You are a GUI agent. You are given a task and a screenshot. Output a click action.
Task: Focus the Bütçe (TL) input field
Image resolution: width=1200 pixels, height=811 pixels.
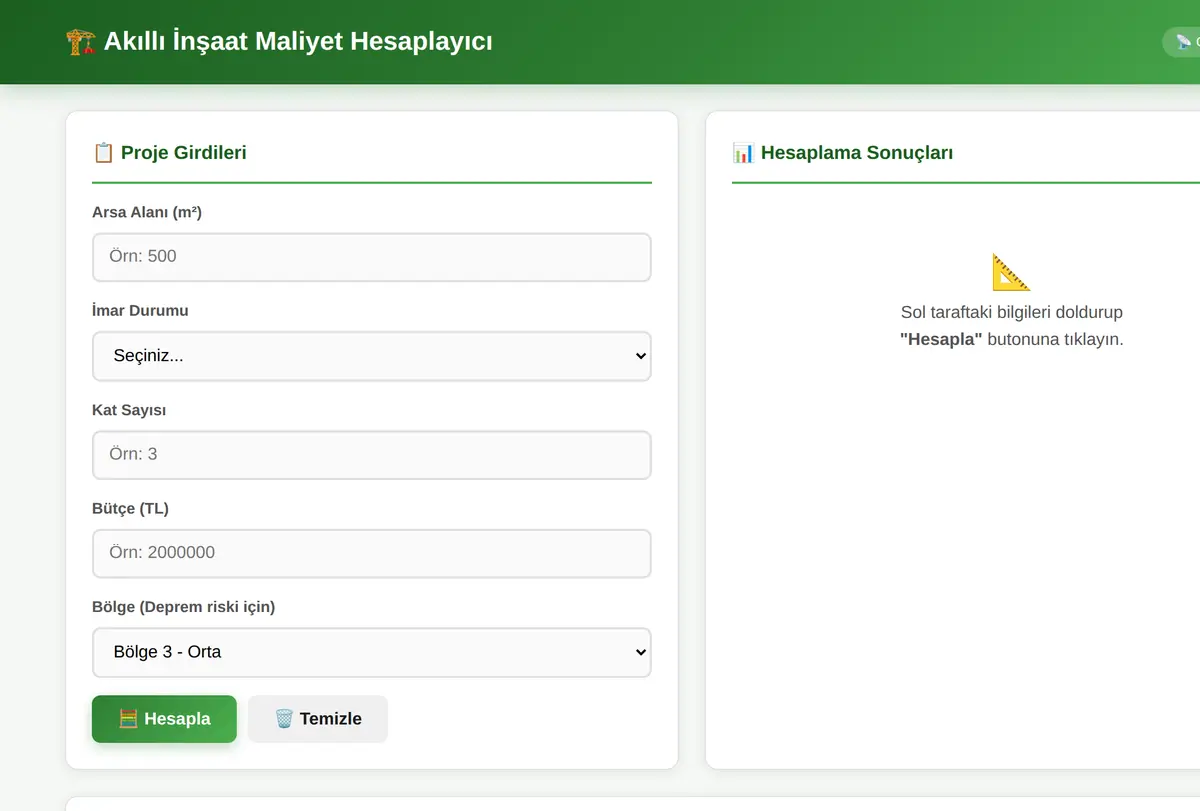pyautogui.click(x=372, y=553)
